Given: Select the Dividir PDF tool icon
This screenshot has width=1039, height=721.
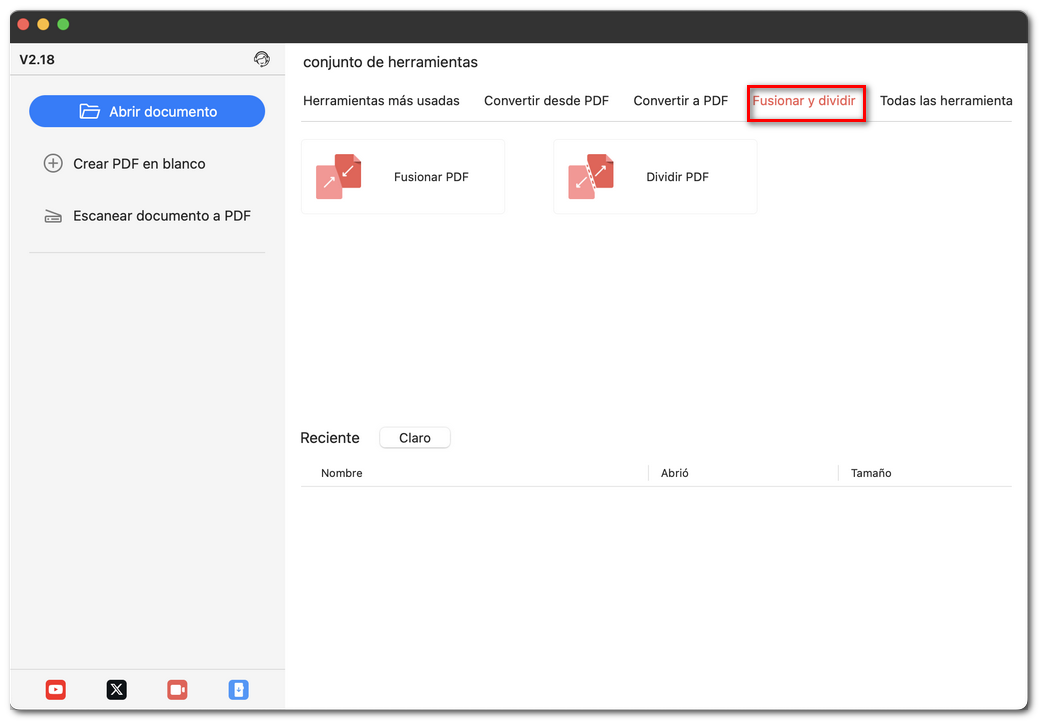Looking at the screenshot, I should click(591, 175).
